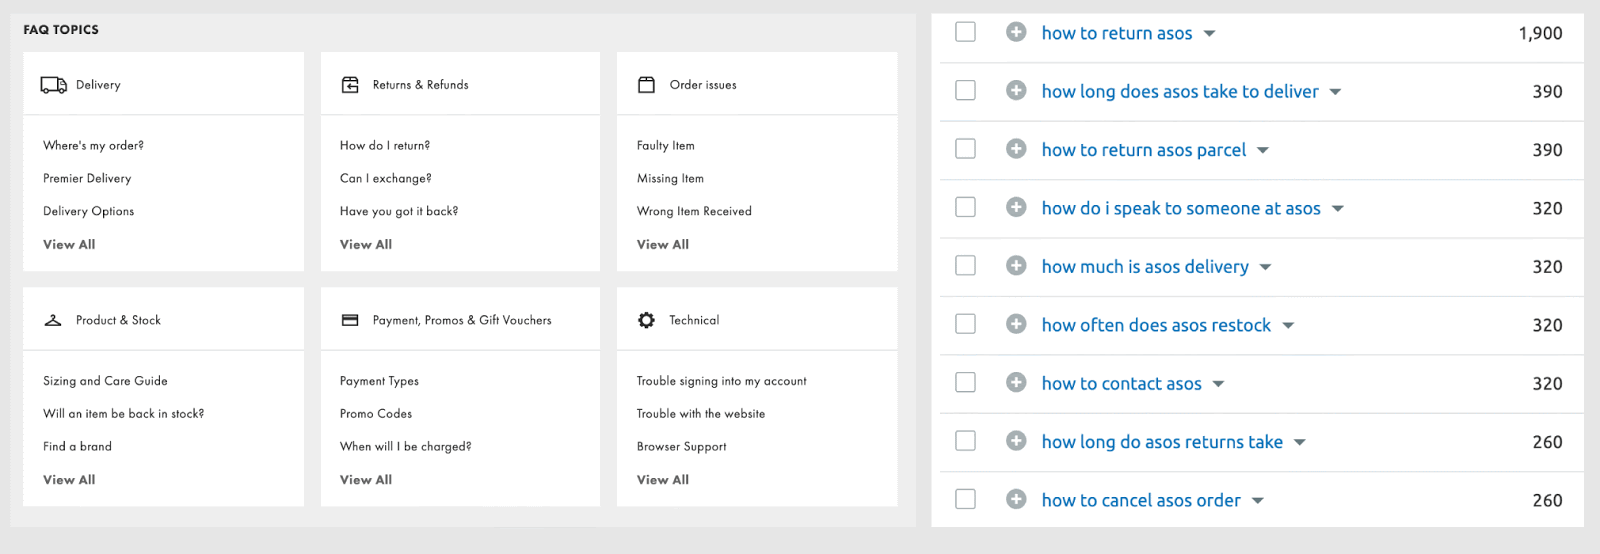Open the Wrong Item Received FAQ
The image size is (1600, 554).
(694, 211)
